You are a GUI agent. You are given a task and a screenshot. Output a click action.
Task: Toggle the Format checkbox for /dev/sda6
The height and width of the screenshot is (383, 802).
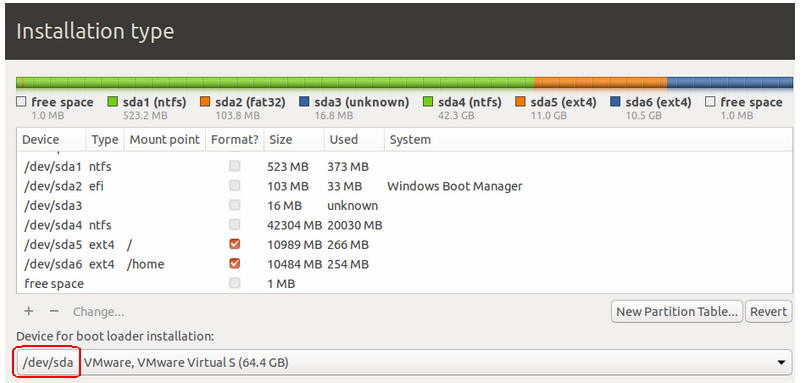(x=235, y=264)
